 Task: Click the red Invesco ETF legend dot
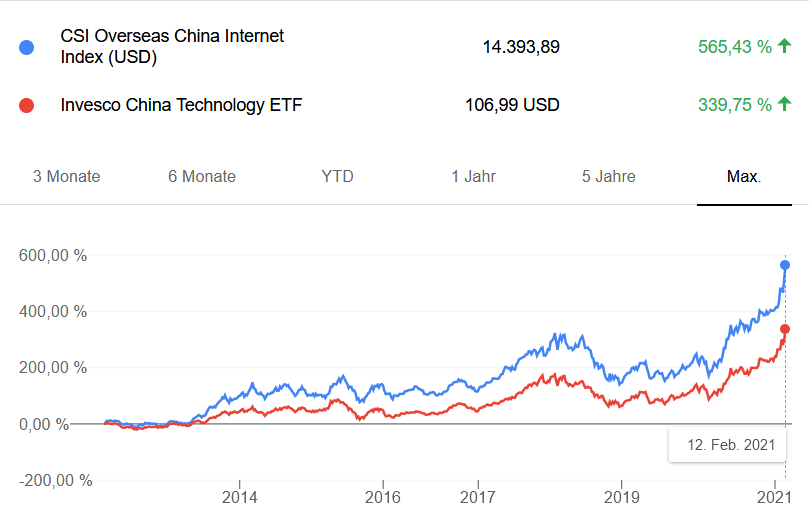pyautogui.click(x=27, y=105)
